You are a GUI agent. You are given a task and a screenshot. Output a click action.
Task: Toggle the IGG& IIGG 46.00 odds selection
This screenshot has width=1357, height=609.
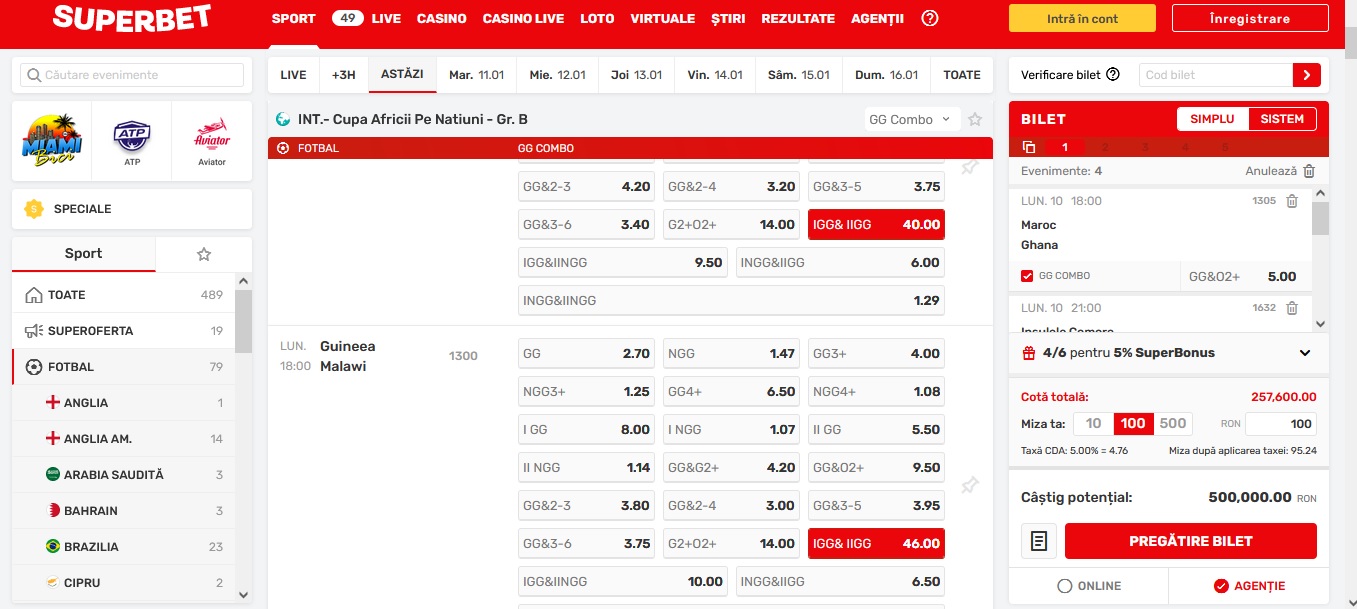(876, 544)
